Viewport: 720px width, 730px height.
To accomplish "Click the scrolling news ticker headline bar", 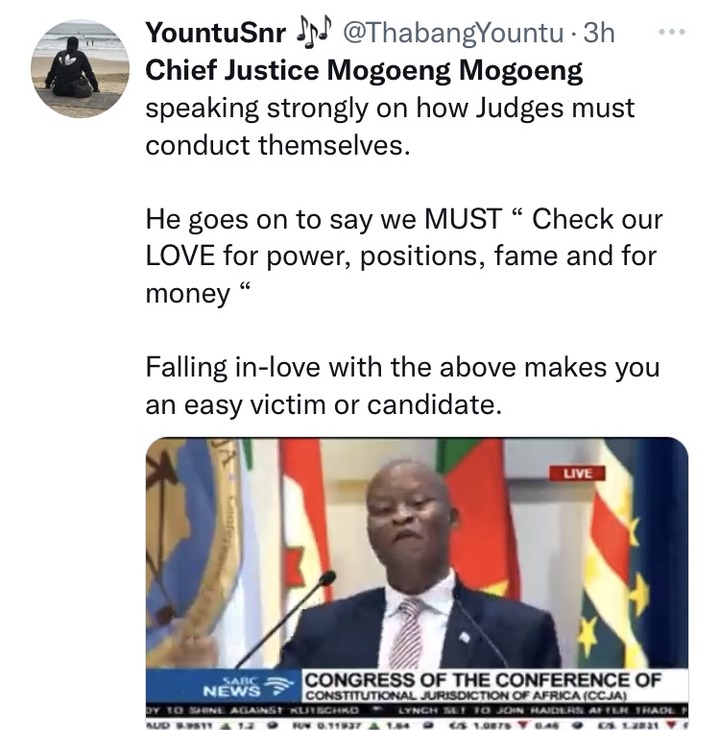I will (x=417, y=710).
